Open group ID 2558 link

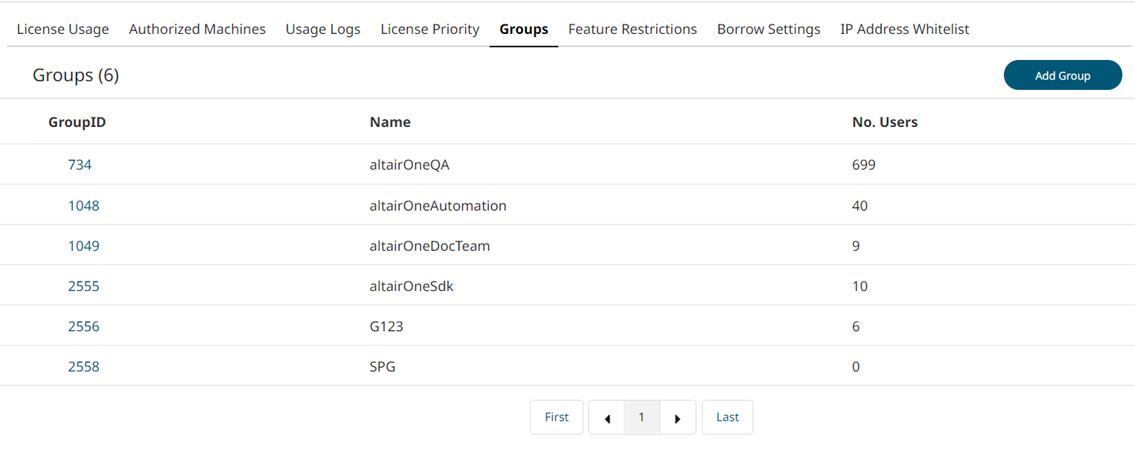84,366
